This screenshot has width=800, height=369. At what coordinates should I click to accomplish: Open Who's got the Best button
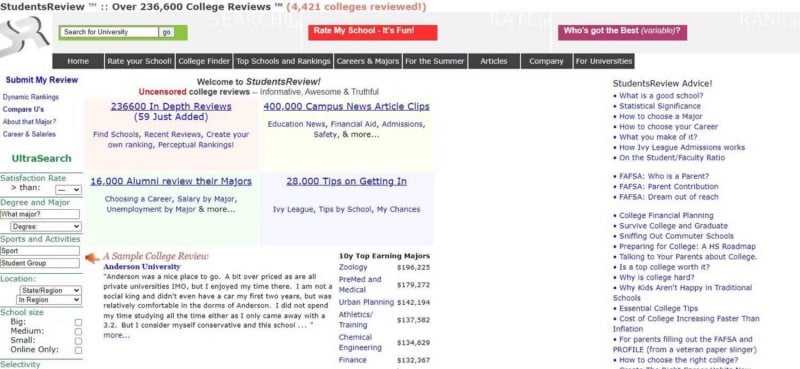[622, 32]
